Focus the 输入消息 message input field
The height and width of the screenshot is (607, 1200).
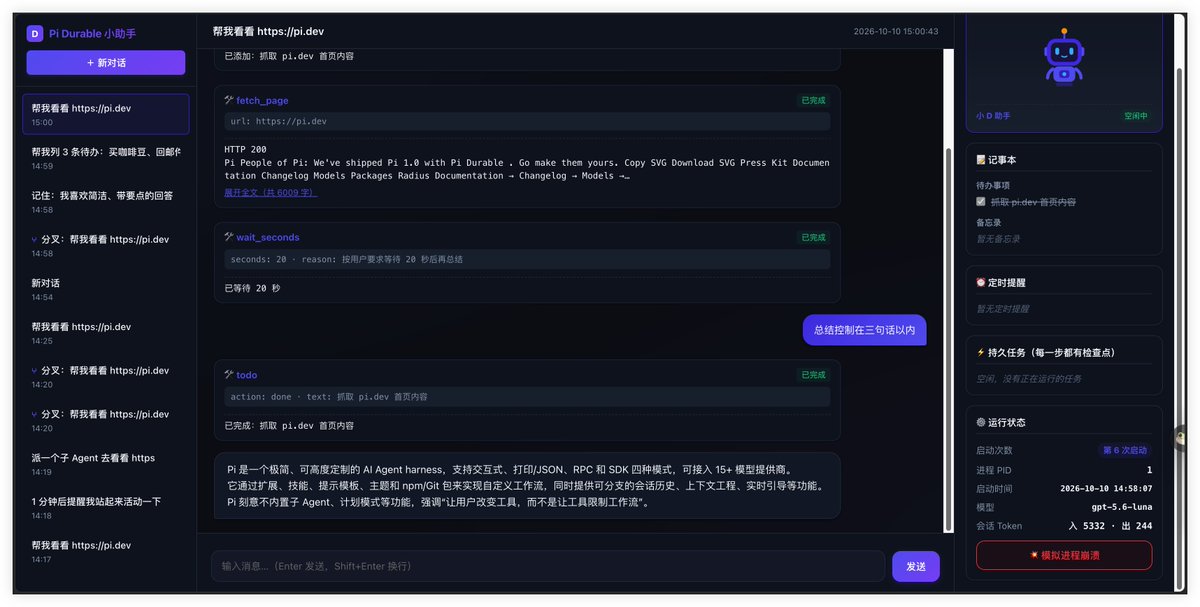click(548, 566)
